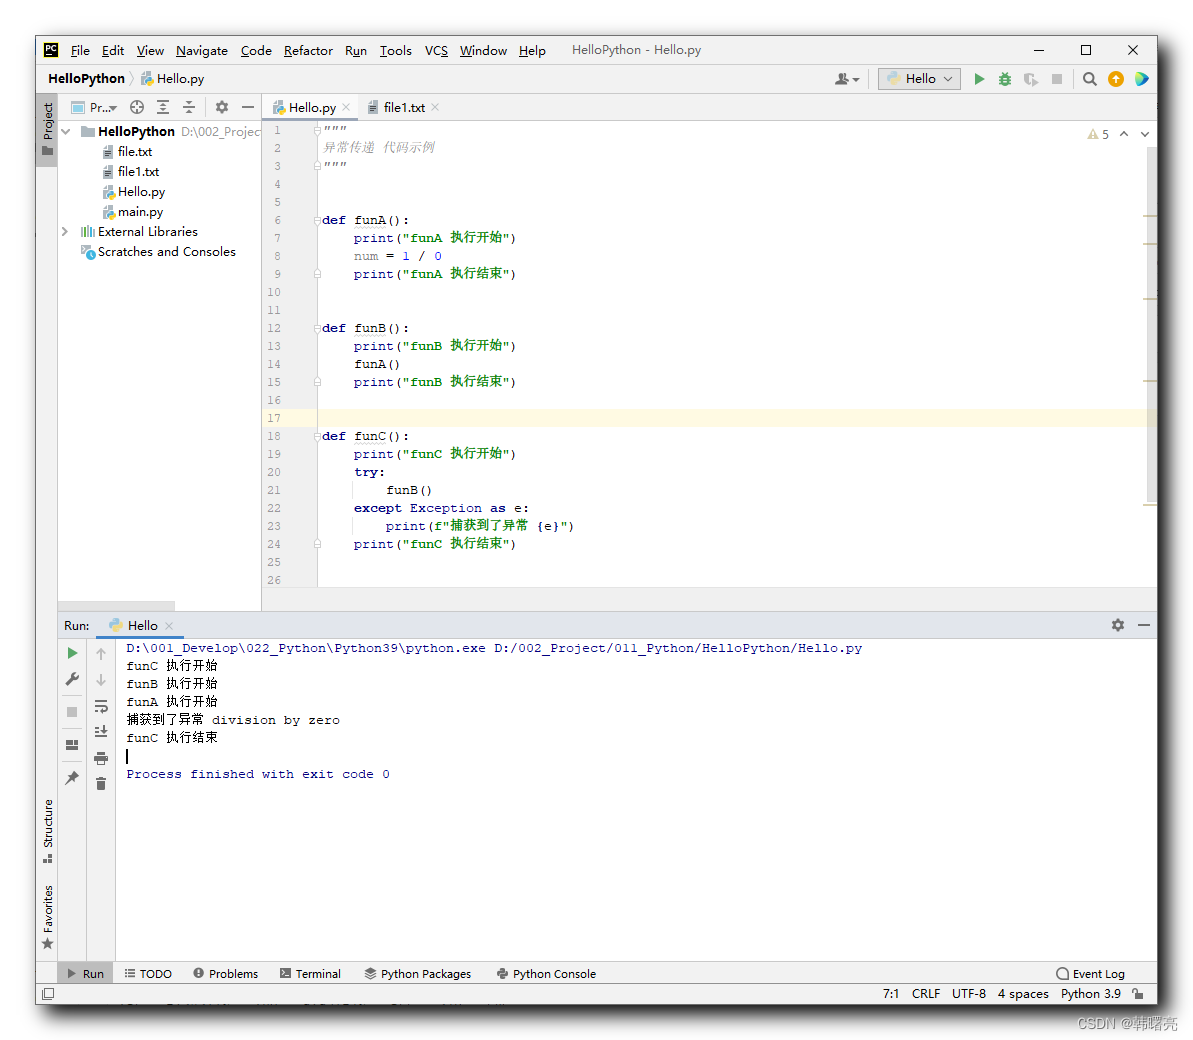Open the File menu

coord(80,50)
